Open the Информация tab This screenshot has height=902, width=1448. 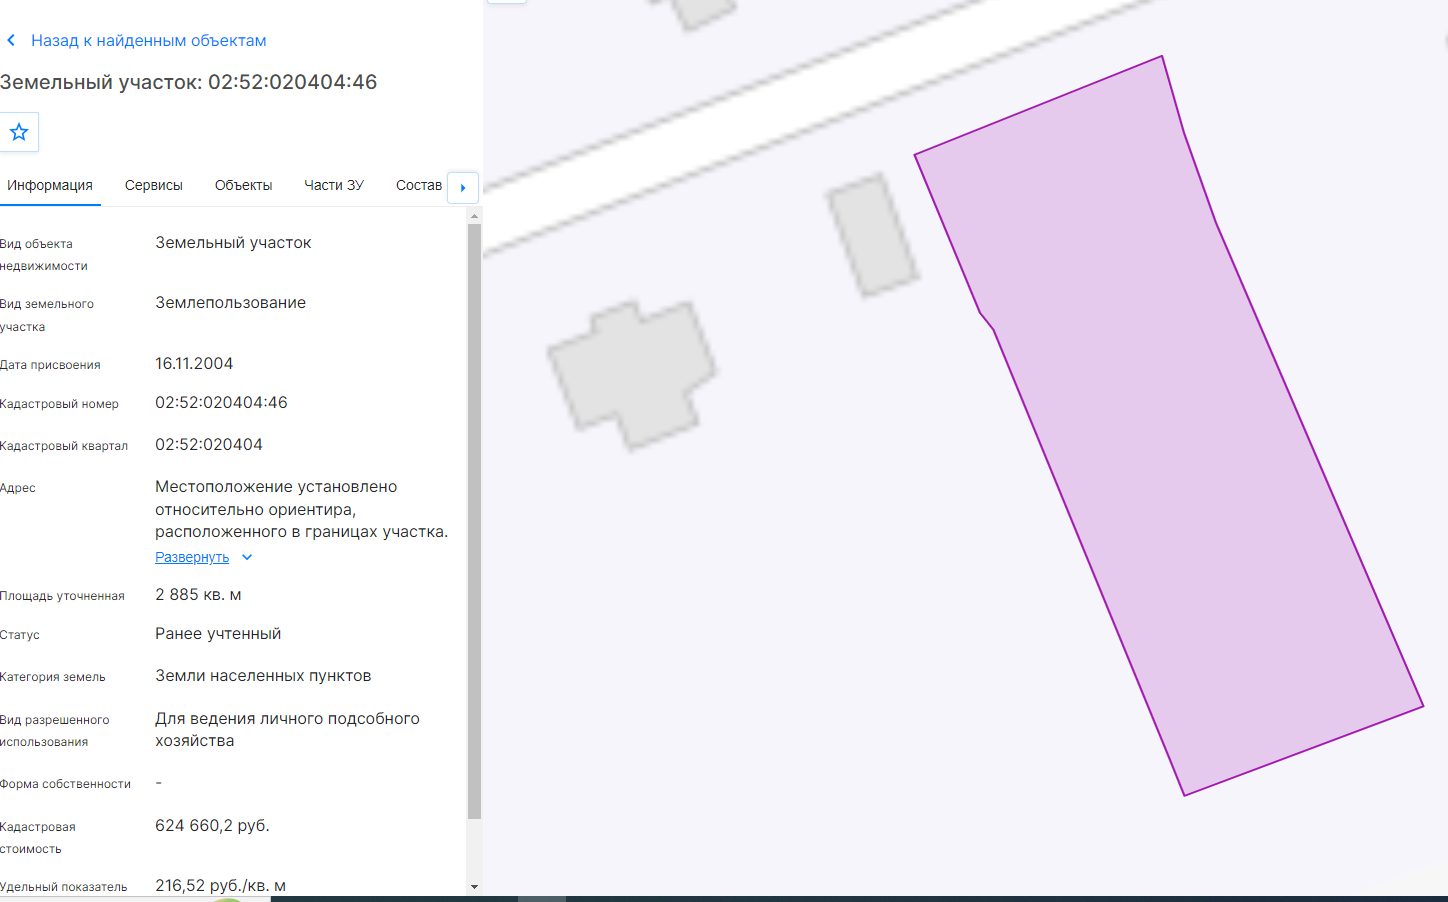coord(50,185)
